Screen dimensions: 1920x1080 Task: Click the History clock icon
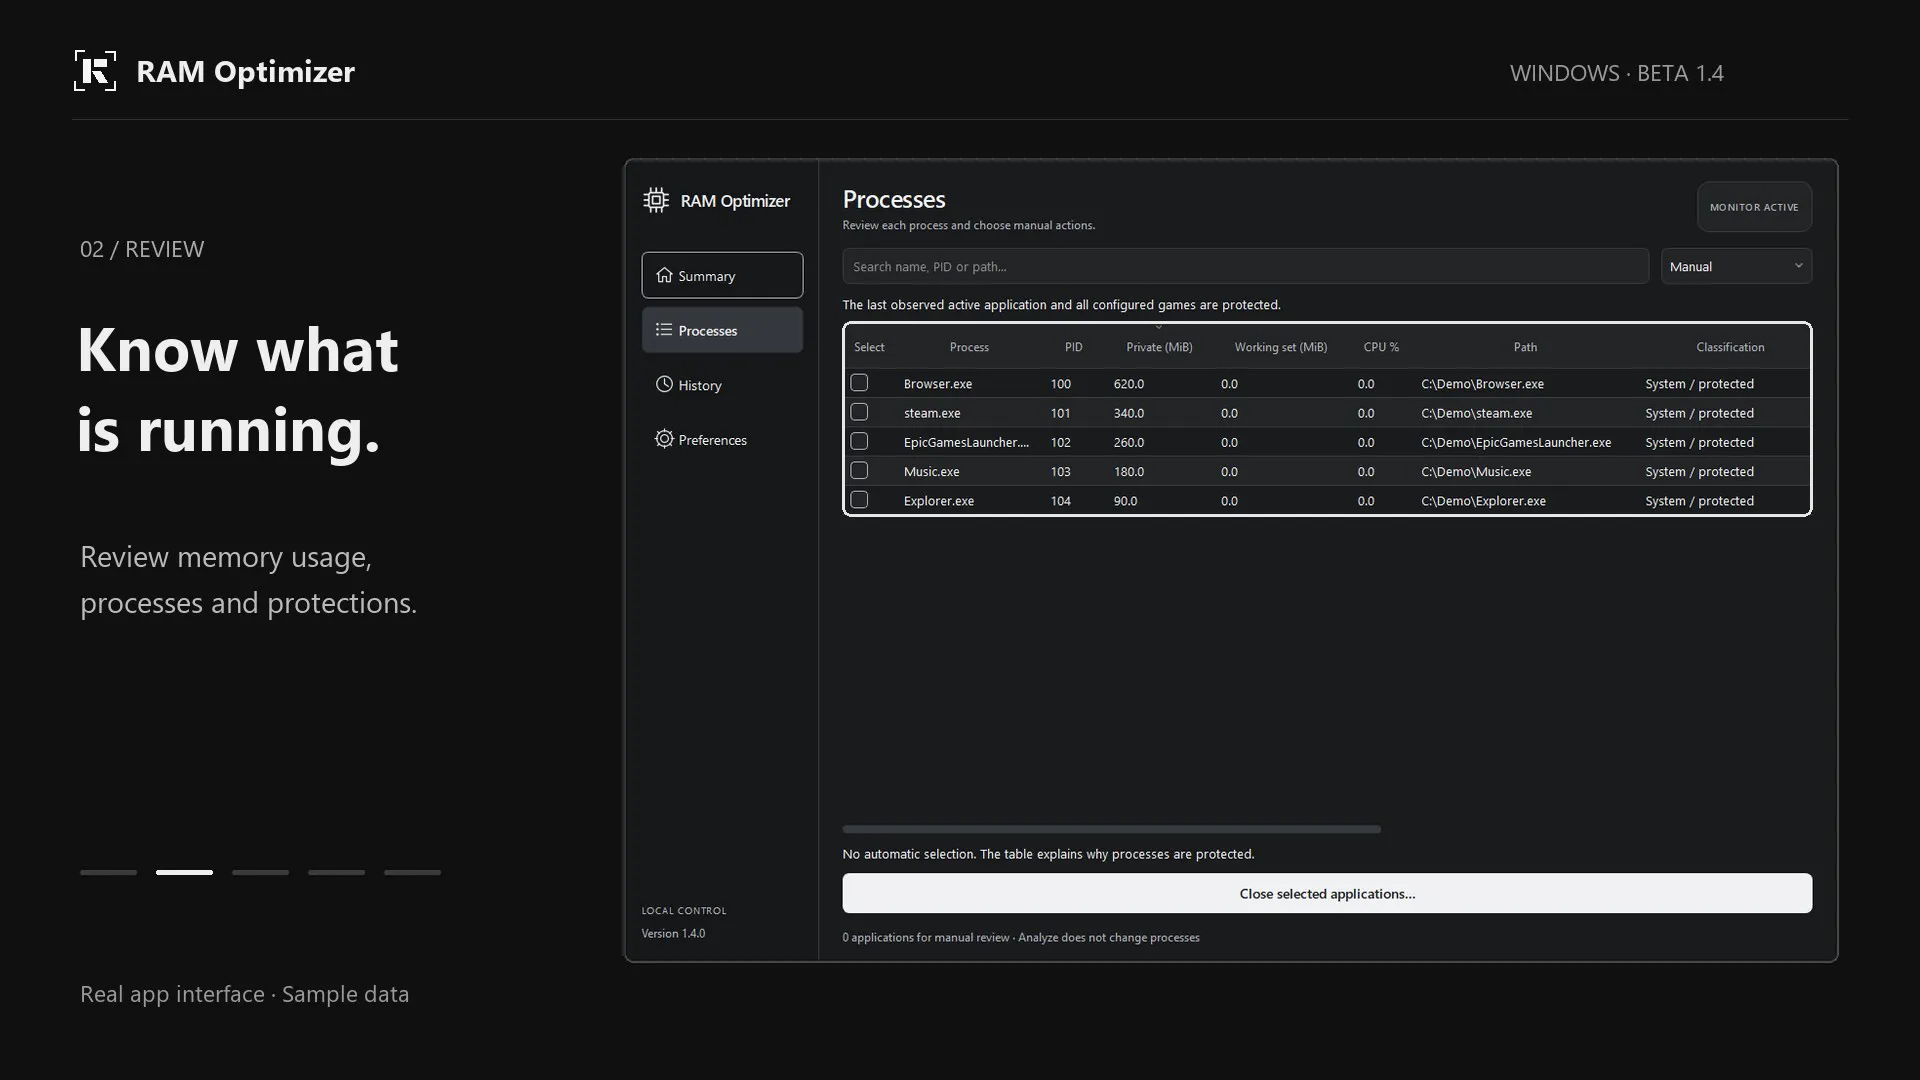click(664, 384)
